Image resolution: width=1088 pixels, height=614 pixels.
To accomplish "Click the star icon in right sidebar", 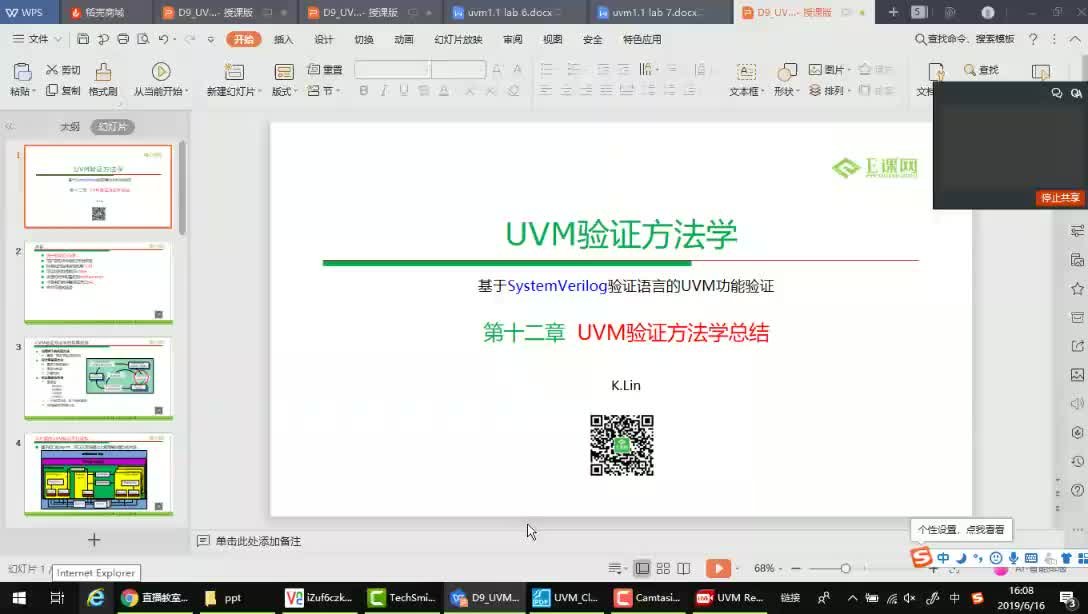I will pos(1077,289).
